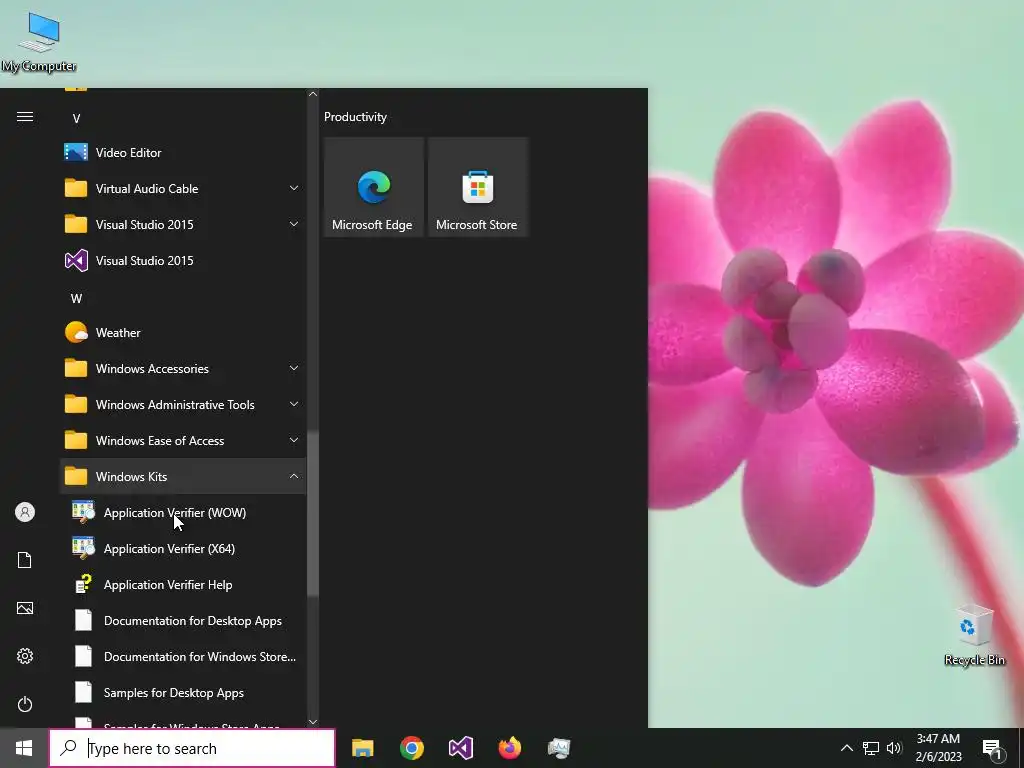Image resolution: width=1024 pixels, height=768 pixels.
Task: Open Documentation for Windows Store file icon
Action: 84,656
